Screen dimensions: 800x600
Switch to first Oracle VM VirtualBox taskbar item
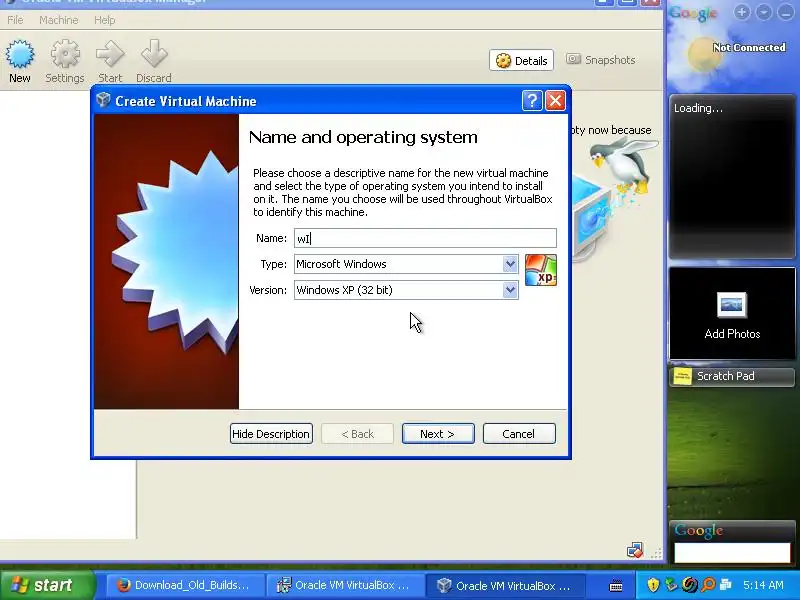click(x=345, y=585)
